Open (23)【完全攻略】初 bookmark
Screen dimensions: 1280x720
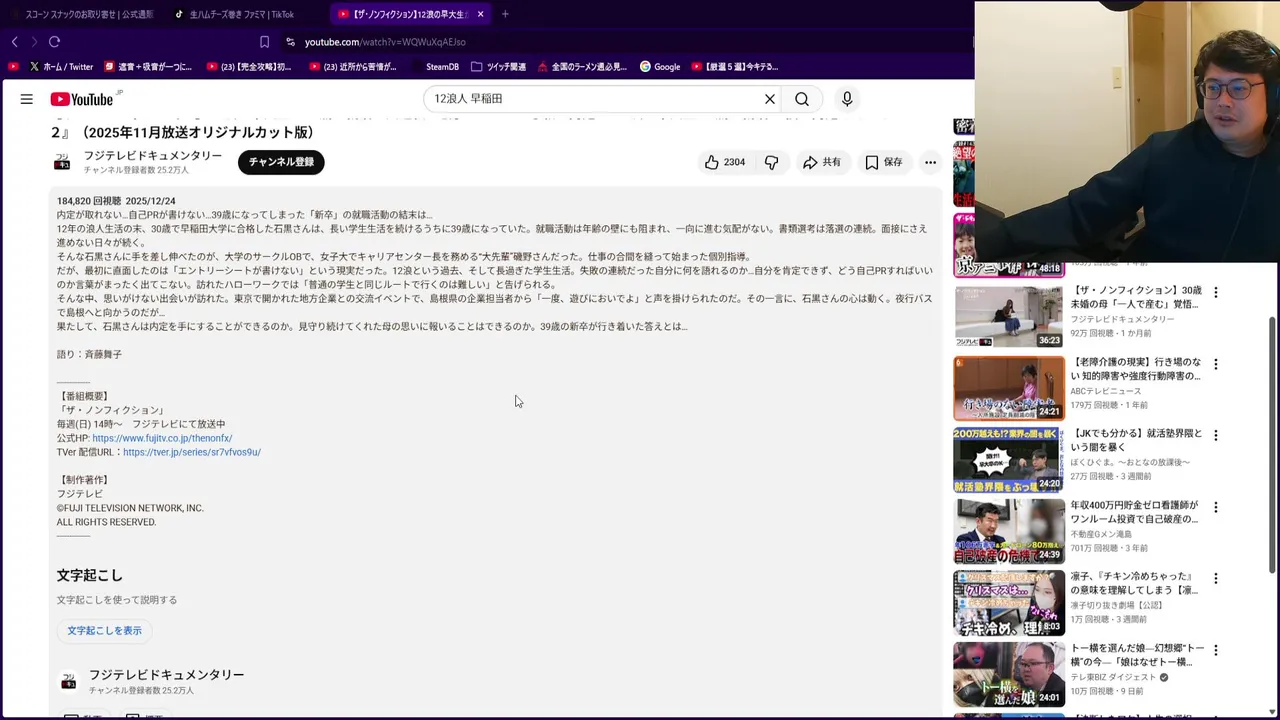(249, 67)
